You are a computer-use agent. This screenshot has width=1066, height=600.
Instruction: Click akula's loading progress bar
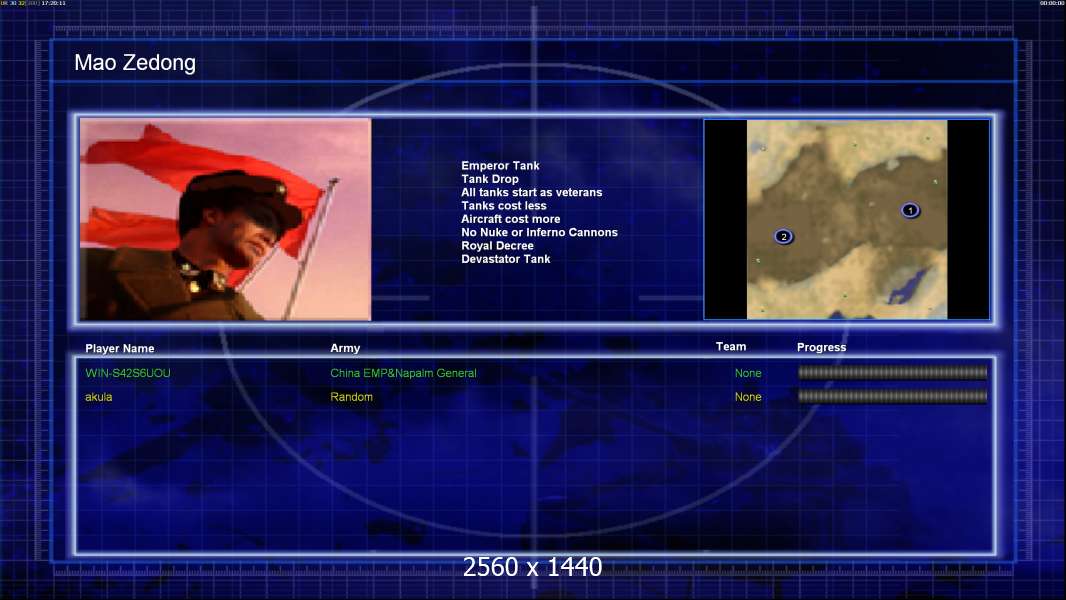click(x=892, y=397)
